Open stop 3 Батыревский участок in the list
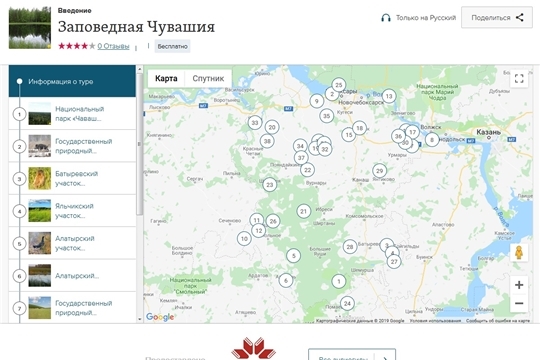The image size is (540, 360). click(72, 178)
